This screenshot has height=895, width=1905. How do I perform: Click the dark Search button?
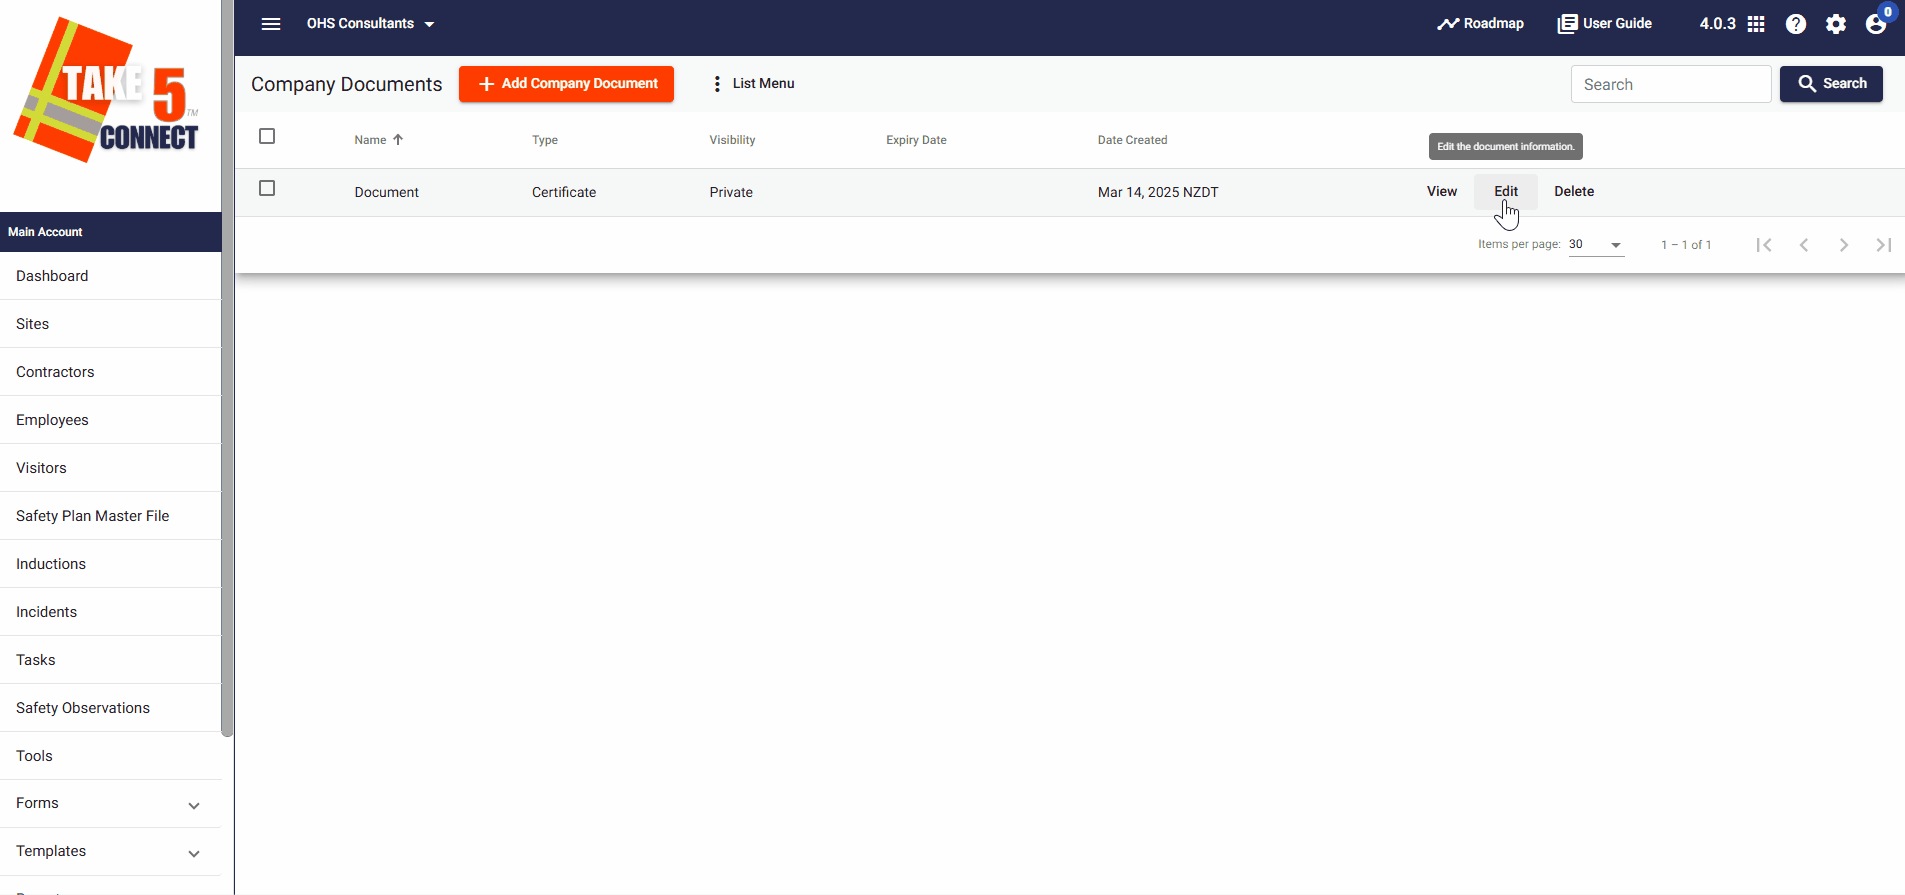click(x=1831, y=84)
